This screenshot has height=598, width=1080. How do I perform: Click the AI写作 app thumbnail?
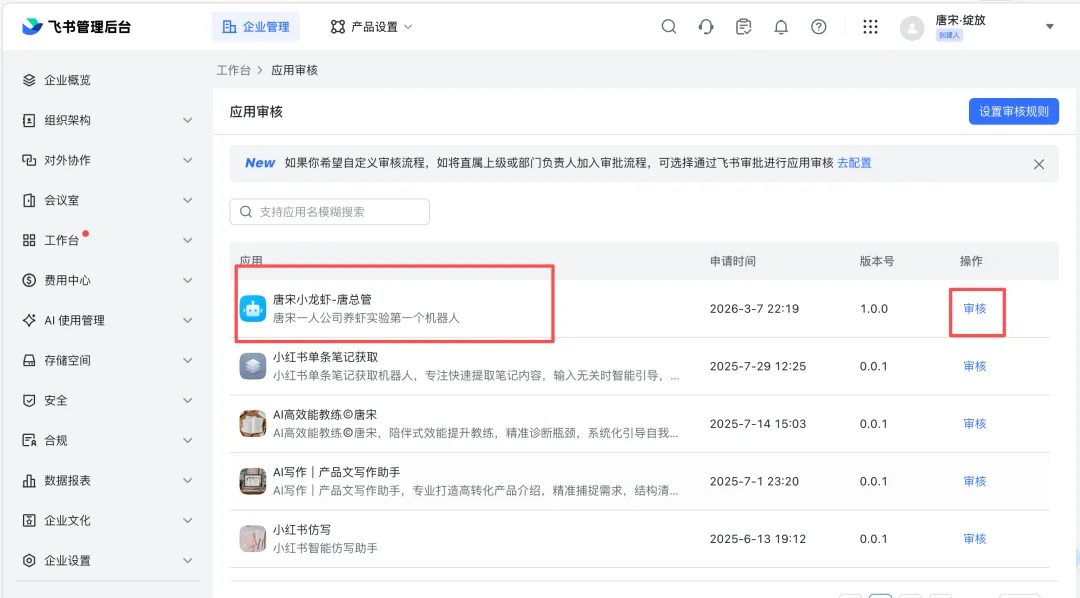click(x=253, y=481)
